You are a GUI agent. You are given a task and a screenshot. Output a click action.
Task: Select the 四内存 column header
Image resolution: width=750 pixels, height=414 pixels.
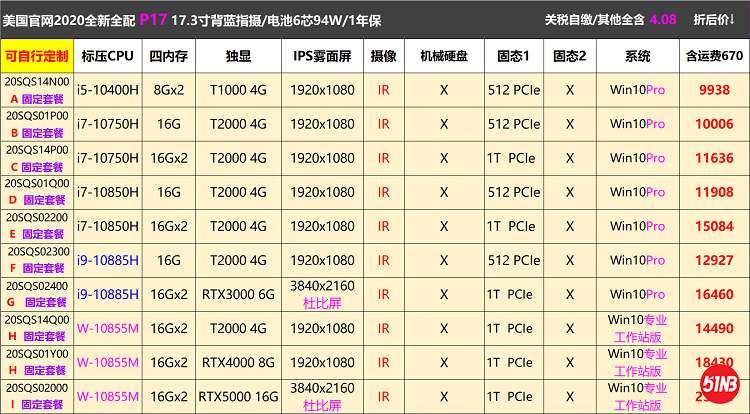coord(166,55)
